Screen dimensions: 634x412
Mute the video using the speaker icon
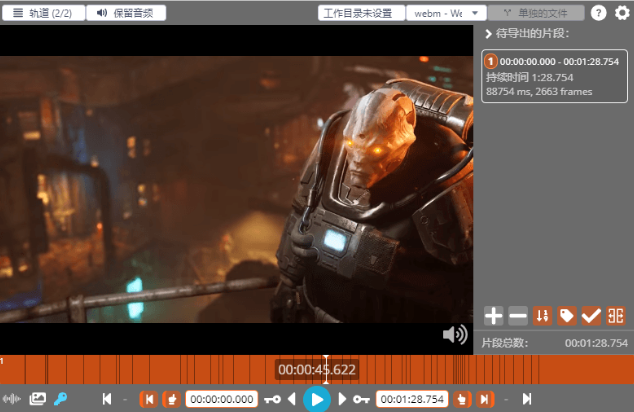tap(455, 334)
